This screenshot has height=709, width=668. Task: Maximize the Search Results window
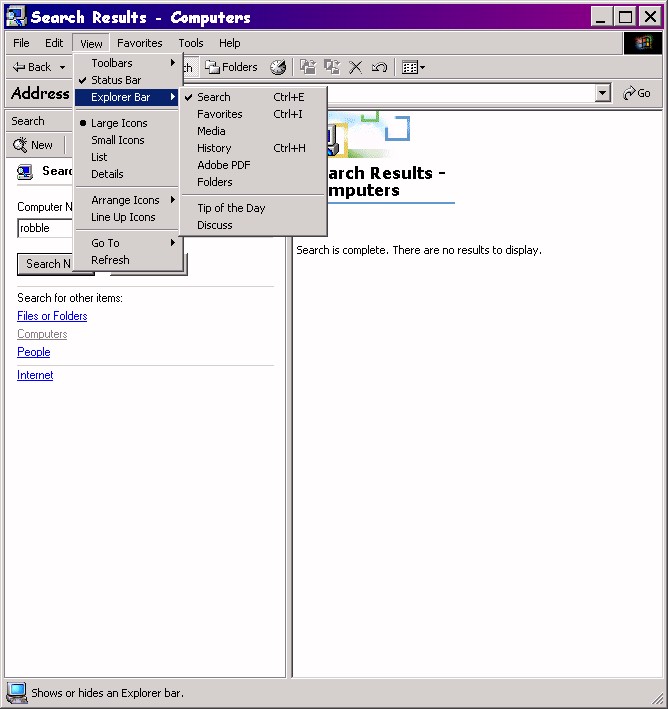[625, 17]
